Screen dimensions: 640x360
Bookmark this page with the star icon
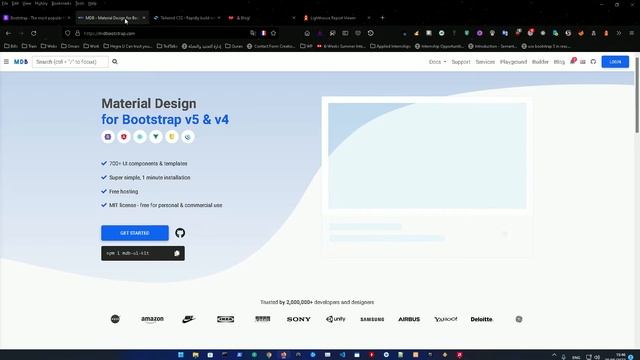(273, 33)
